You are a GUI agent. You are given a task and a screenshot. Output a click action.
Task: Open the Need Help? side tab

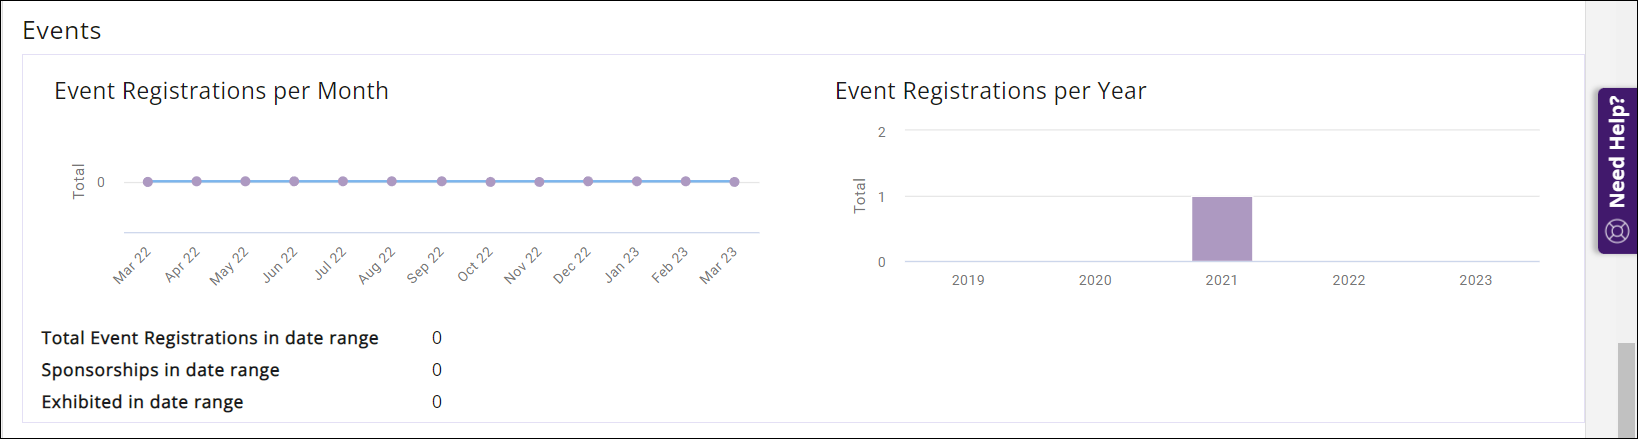pyautogui.click(x=1617, y=152)
